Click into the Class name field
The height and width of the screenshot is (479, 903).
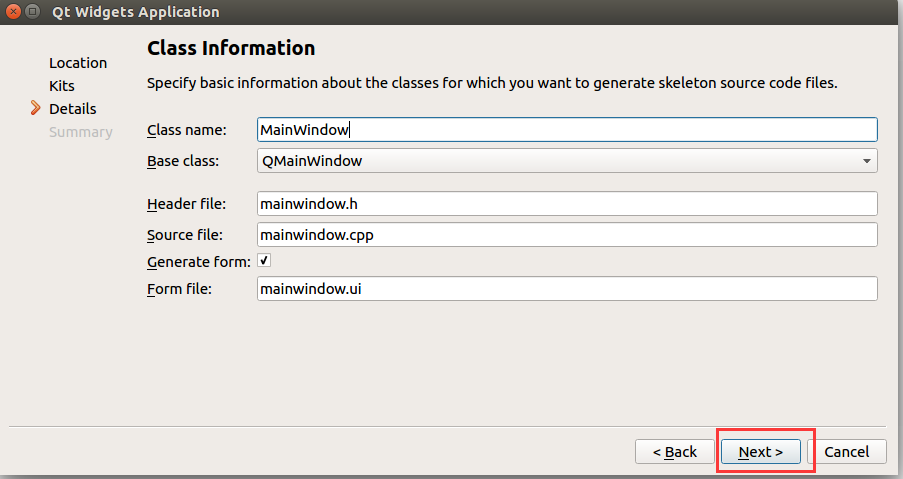pyautogui.click(x=566, y=130)
